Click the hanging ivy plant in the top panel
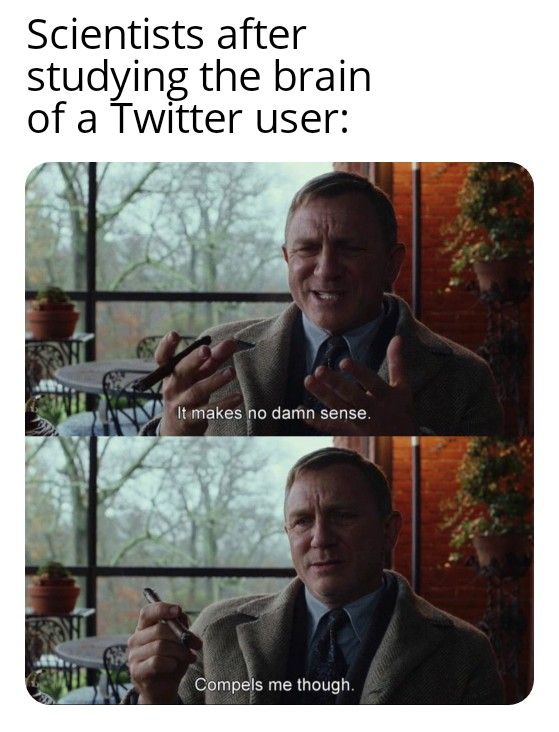 [x=491, y=219]
